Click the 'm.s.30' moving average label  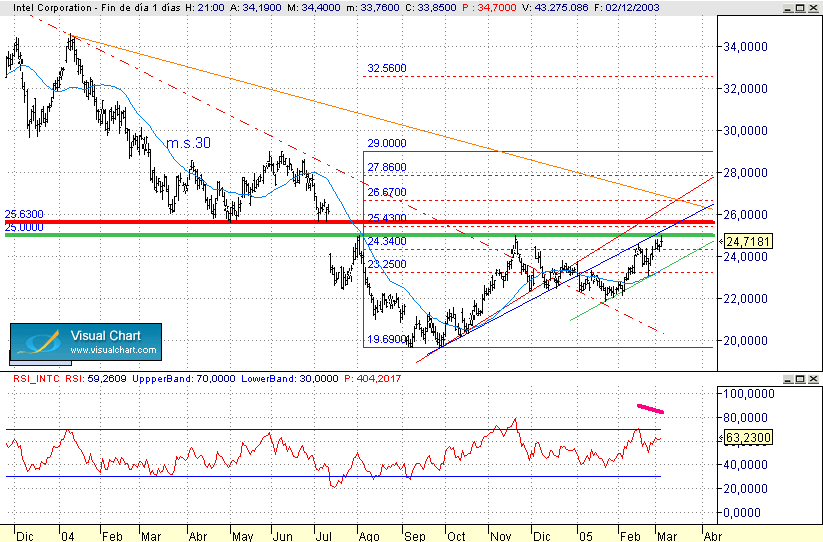[x=188, y=143]
